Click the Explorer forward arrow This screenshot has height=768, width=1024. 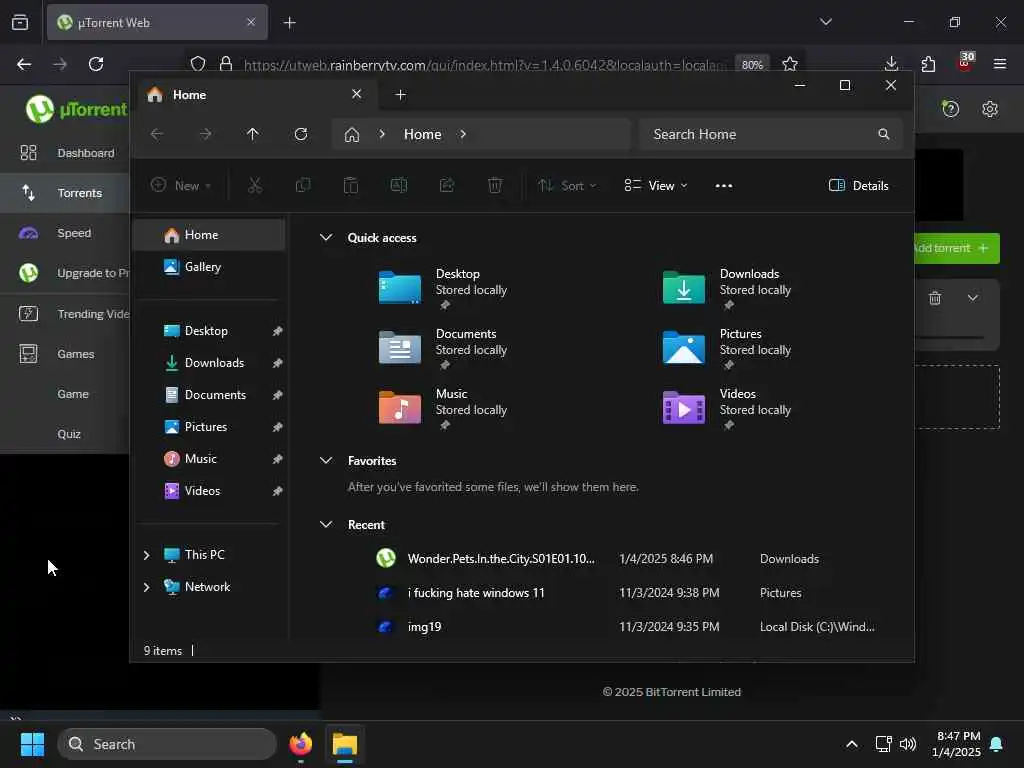pos(205,134)
